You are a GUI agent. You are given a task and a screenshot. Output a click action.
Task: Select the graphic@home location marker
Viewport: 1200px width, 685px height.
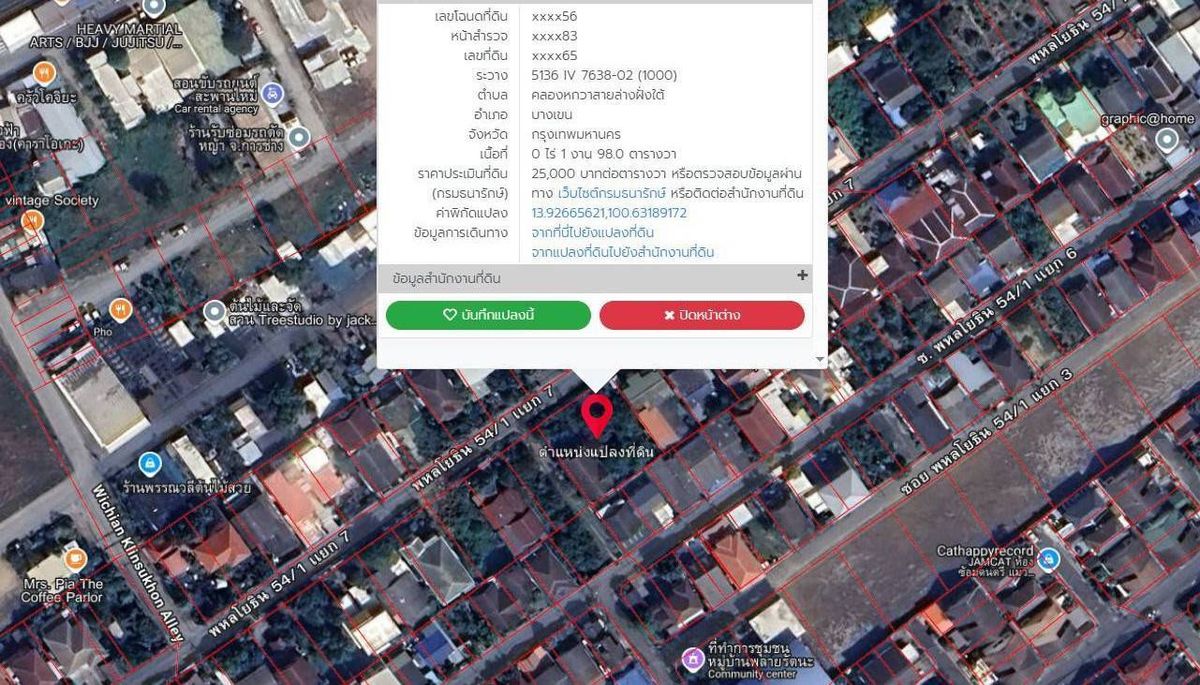[x=1165, y=139]
